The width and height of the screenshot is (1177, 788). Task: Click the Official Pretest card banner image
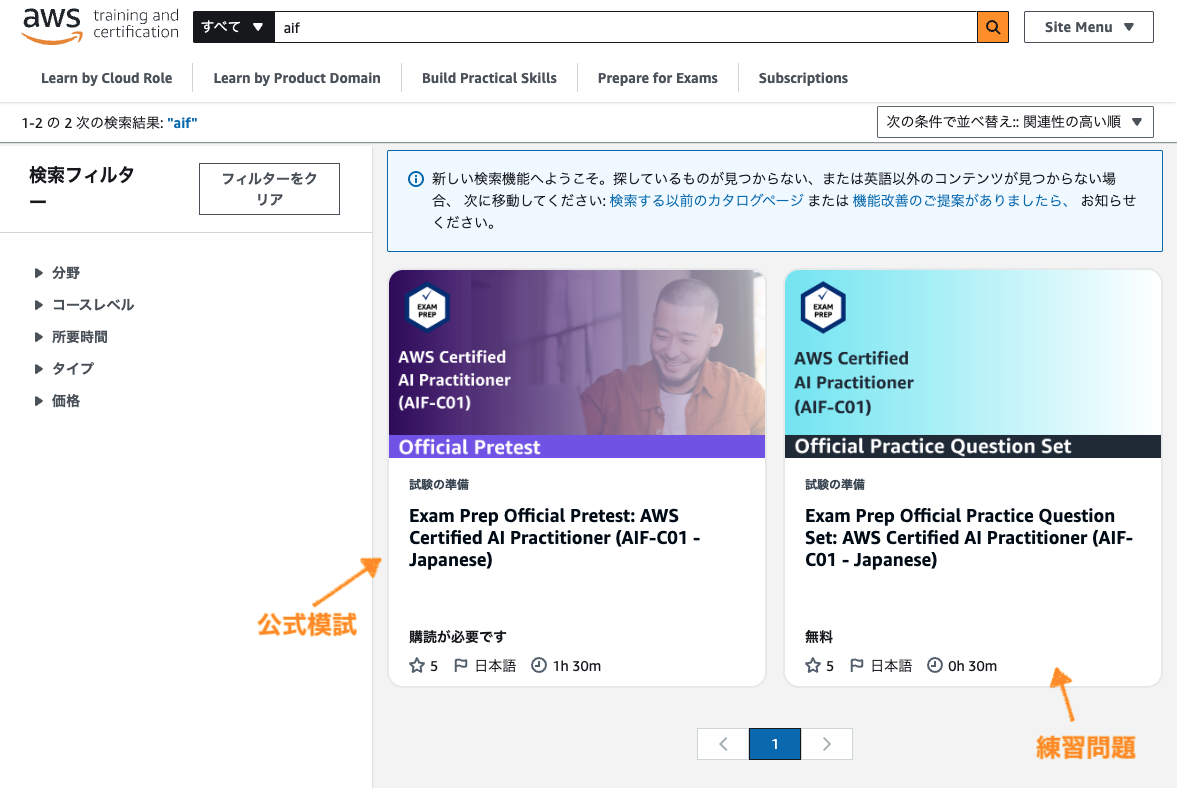pos(576,364)
